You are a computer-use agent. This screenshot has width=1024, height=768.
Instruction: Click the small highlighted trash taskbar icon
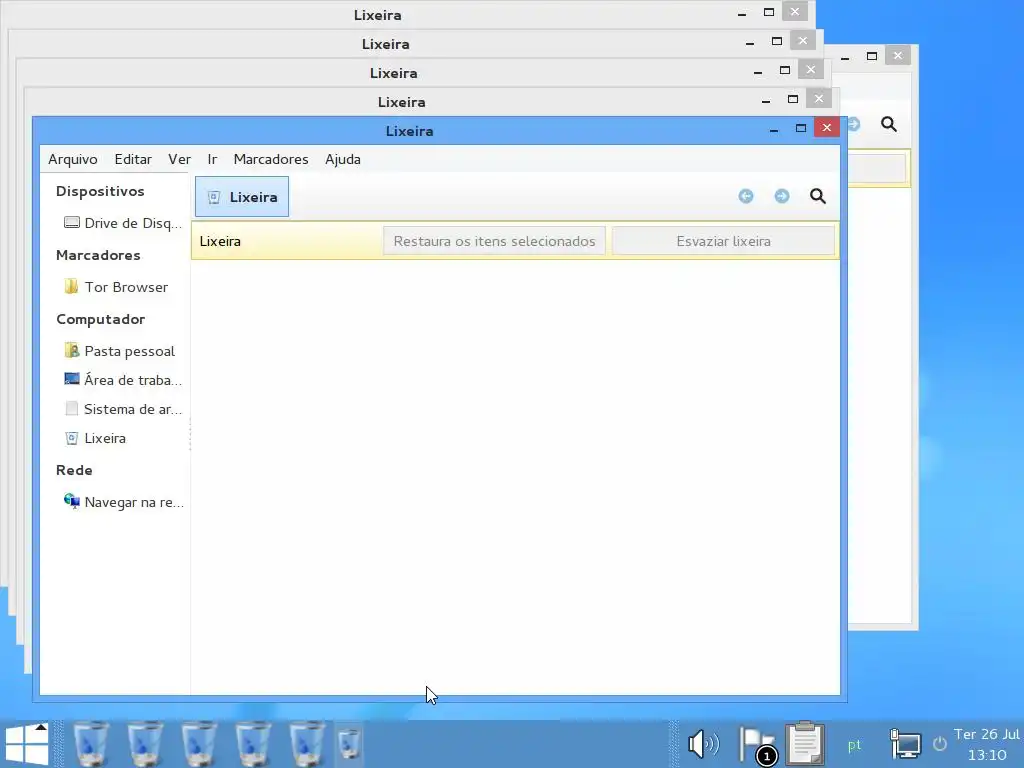tap(349, 744)
